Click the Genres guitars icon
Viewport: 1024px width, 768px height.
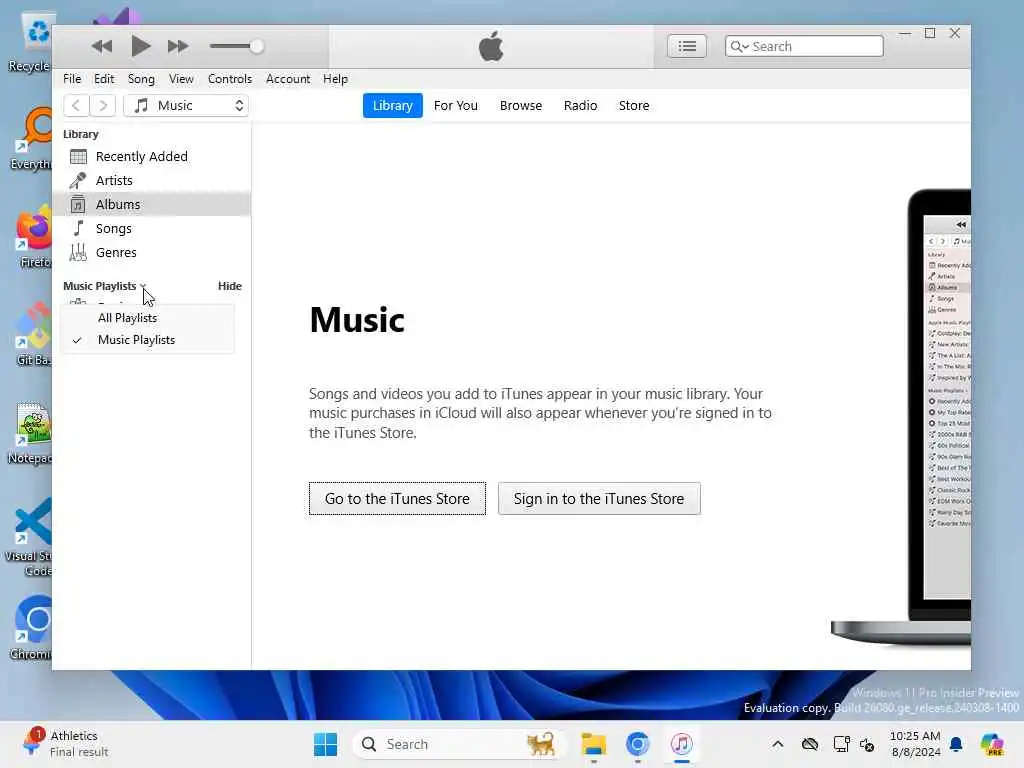(78, 252)
